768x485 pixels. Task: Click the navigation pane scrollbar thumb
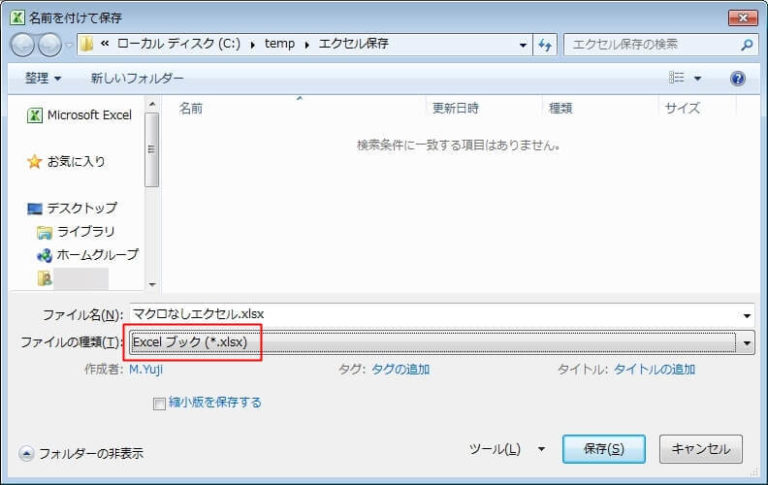point(152,149)
